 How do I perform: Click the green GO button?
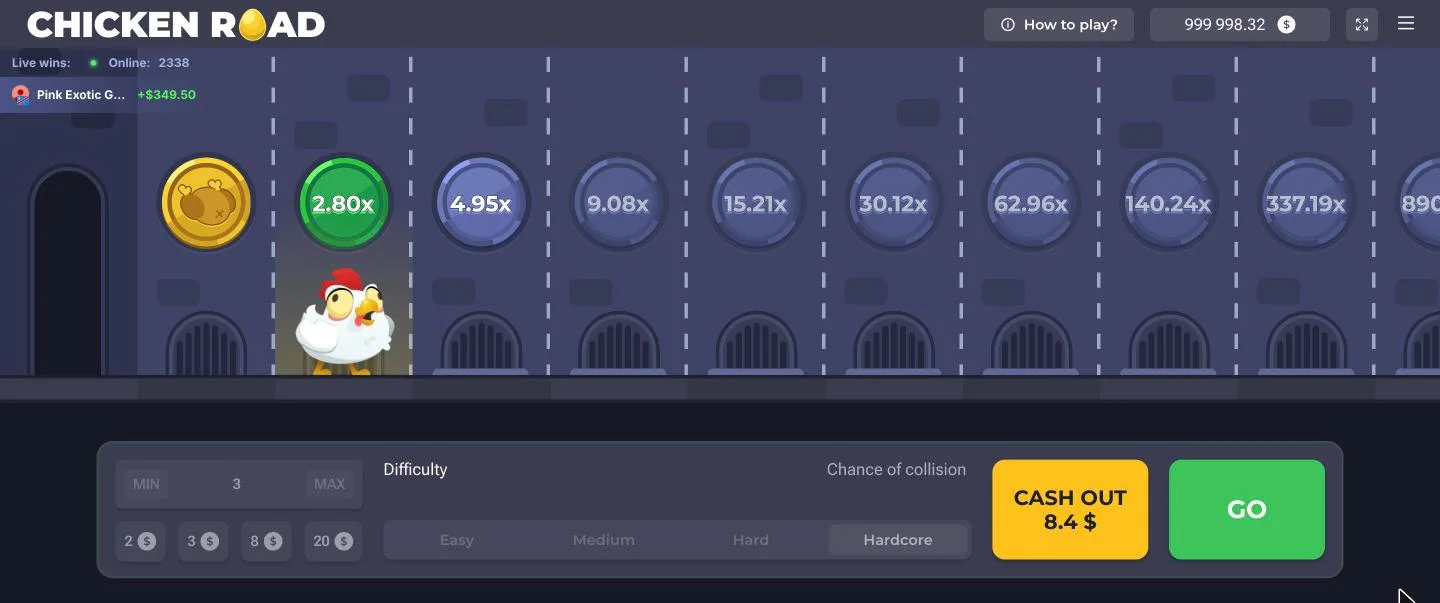point(1247,509)
